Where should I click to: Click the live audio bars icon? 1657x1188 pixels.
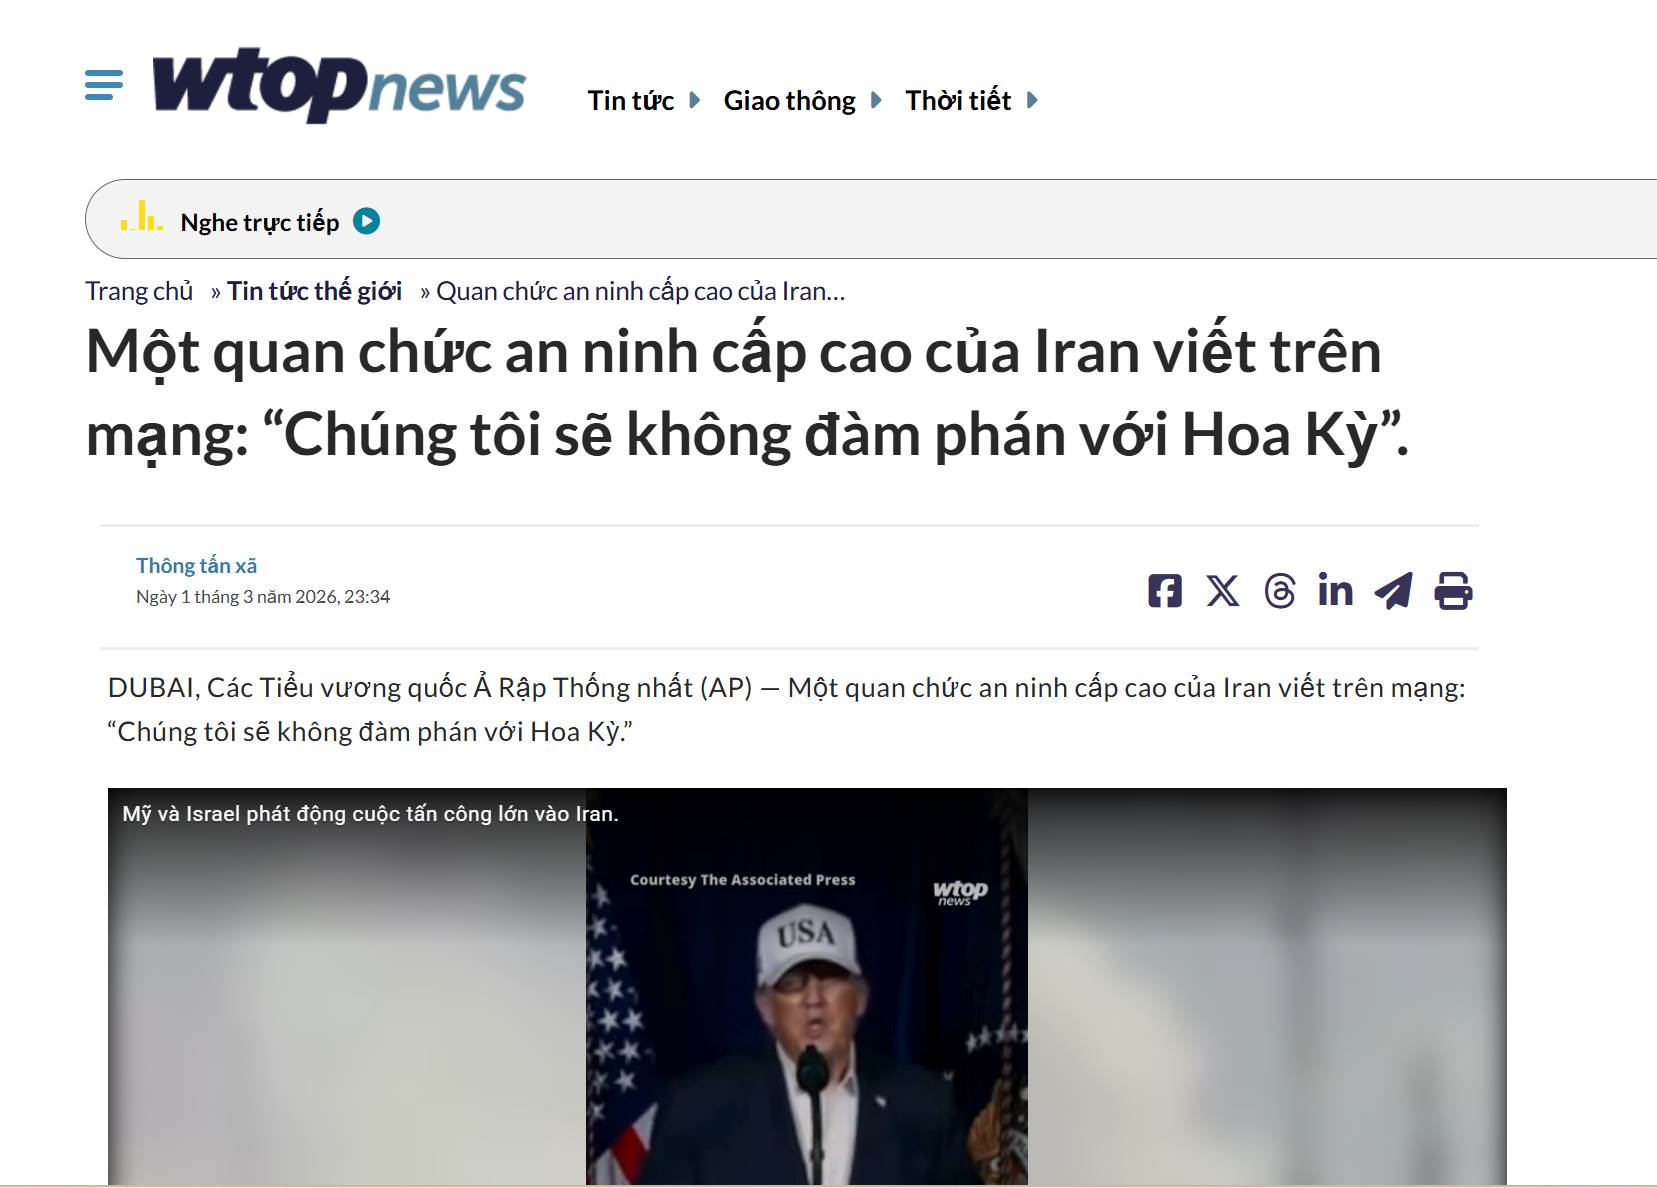coord(141,216)
